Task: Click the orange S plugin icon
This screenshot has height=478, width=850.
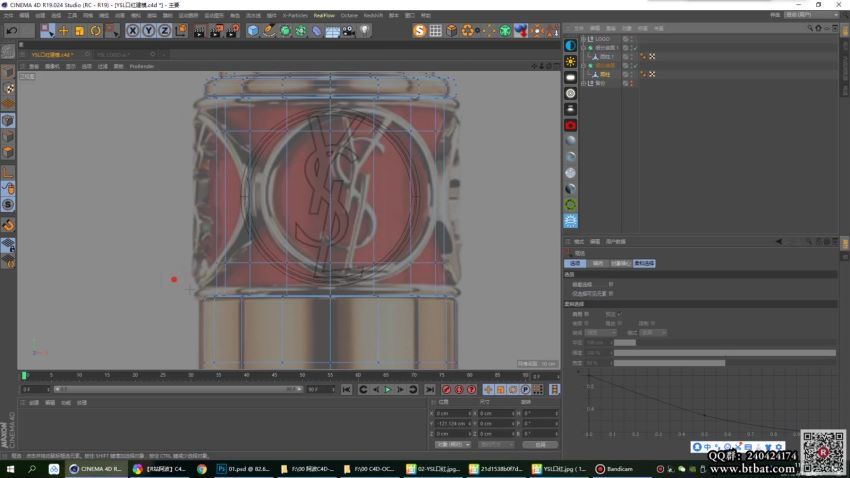Action: (419, 31)
